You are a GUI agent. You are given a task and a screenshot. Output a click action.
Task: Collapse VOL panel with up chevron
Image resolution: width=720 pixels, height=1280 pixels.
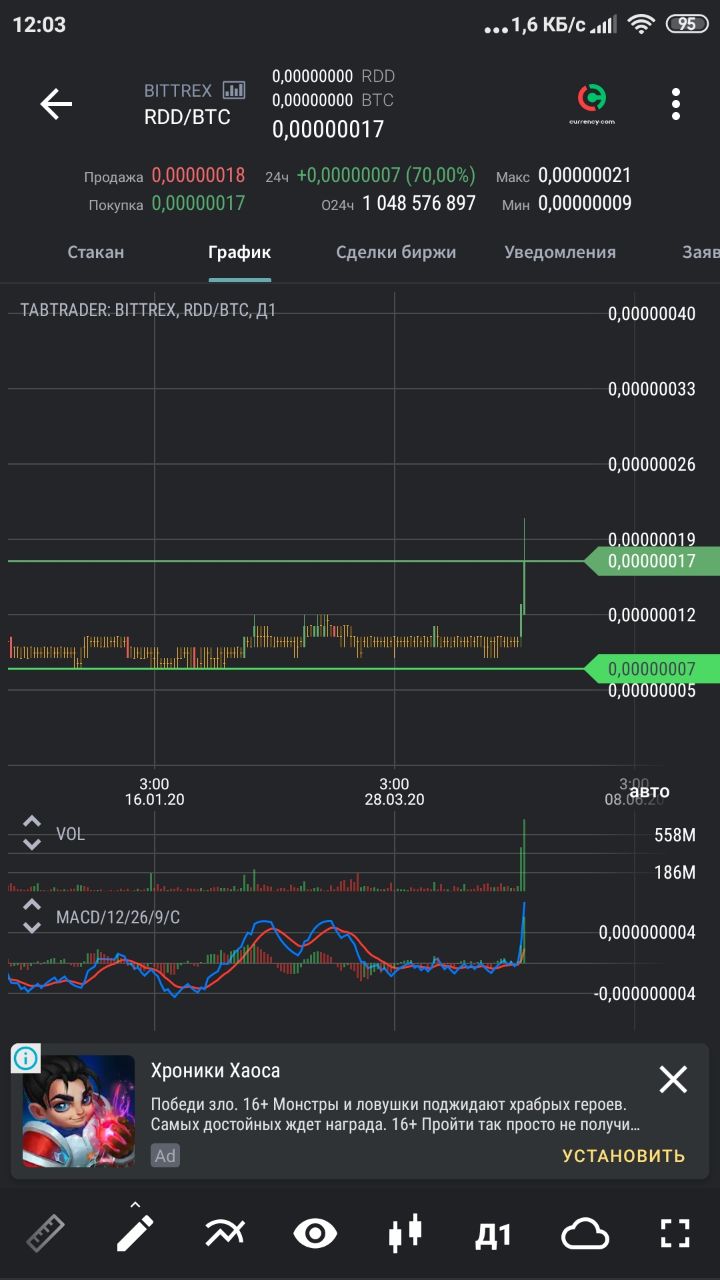32,822
